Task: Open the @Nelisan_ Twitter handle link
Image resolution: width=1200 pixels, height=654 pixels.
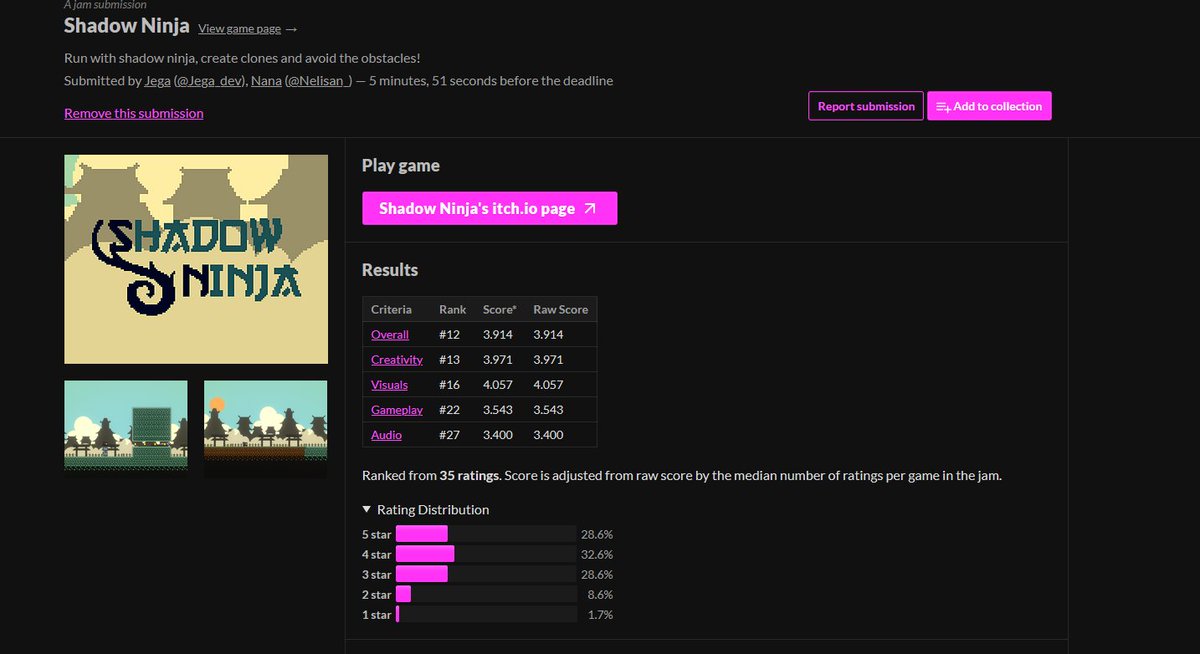Action: click(319, 80)
